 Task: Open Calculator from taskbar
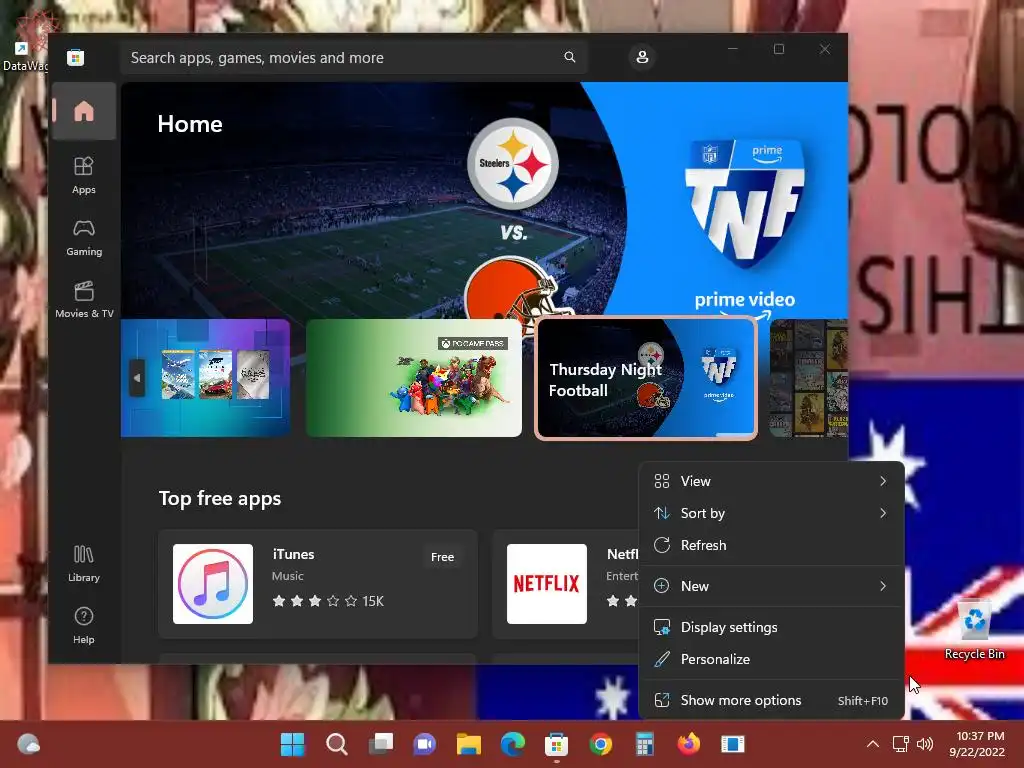coord(645,744)
